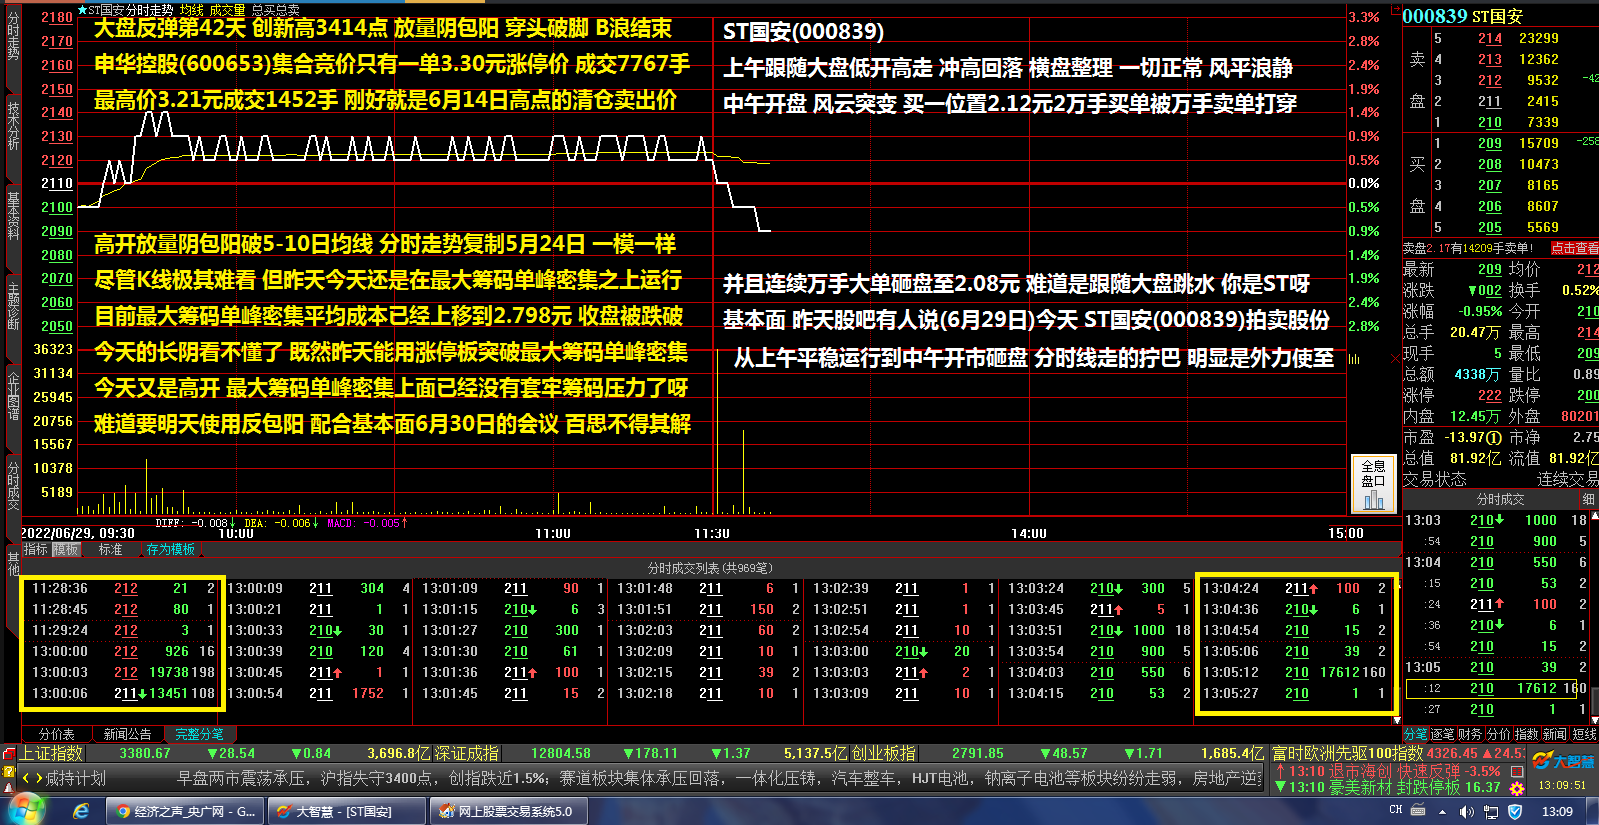The height and width of the screenshot is (825, 1599).
Task: Click the 000839 ST国安 stock title
Action: click(1462, 16)
